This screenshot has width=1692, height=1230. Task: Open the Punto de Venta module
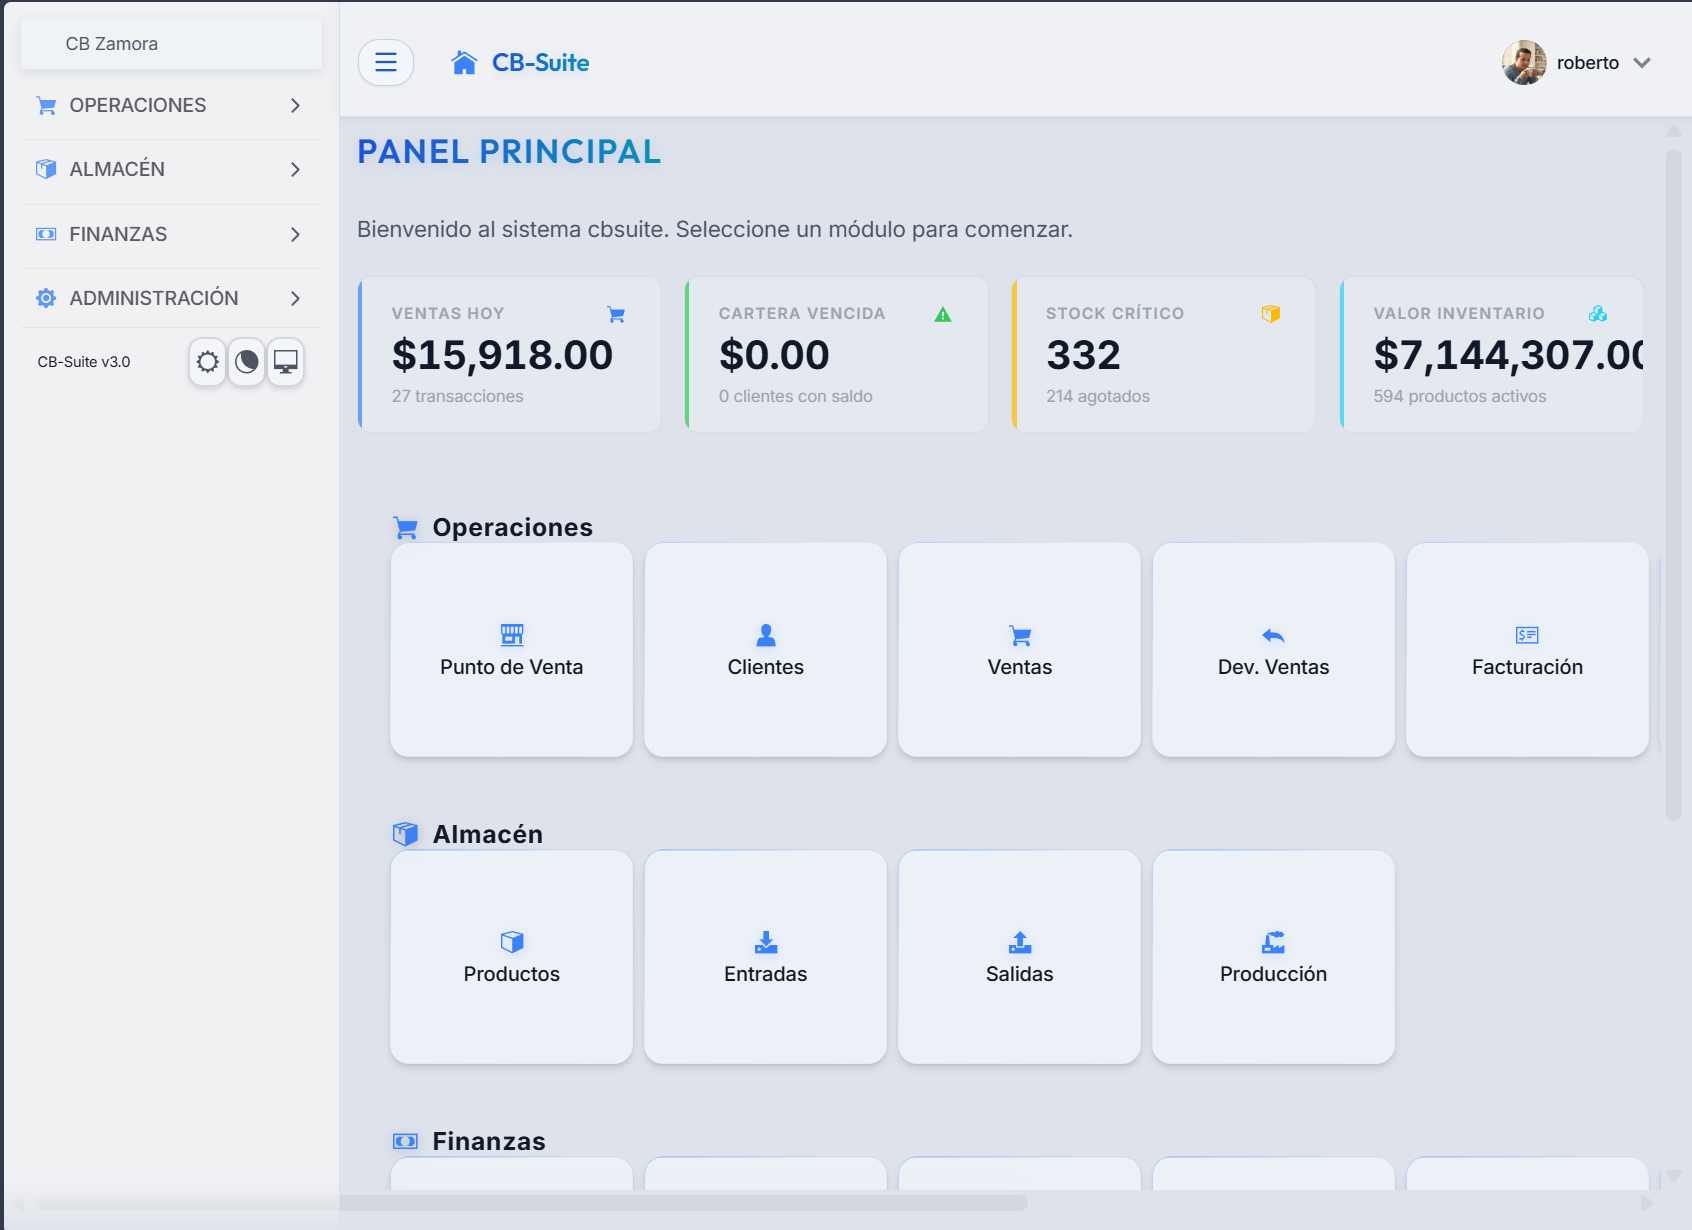pyautogui.click(x=512, y=650)
